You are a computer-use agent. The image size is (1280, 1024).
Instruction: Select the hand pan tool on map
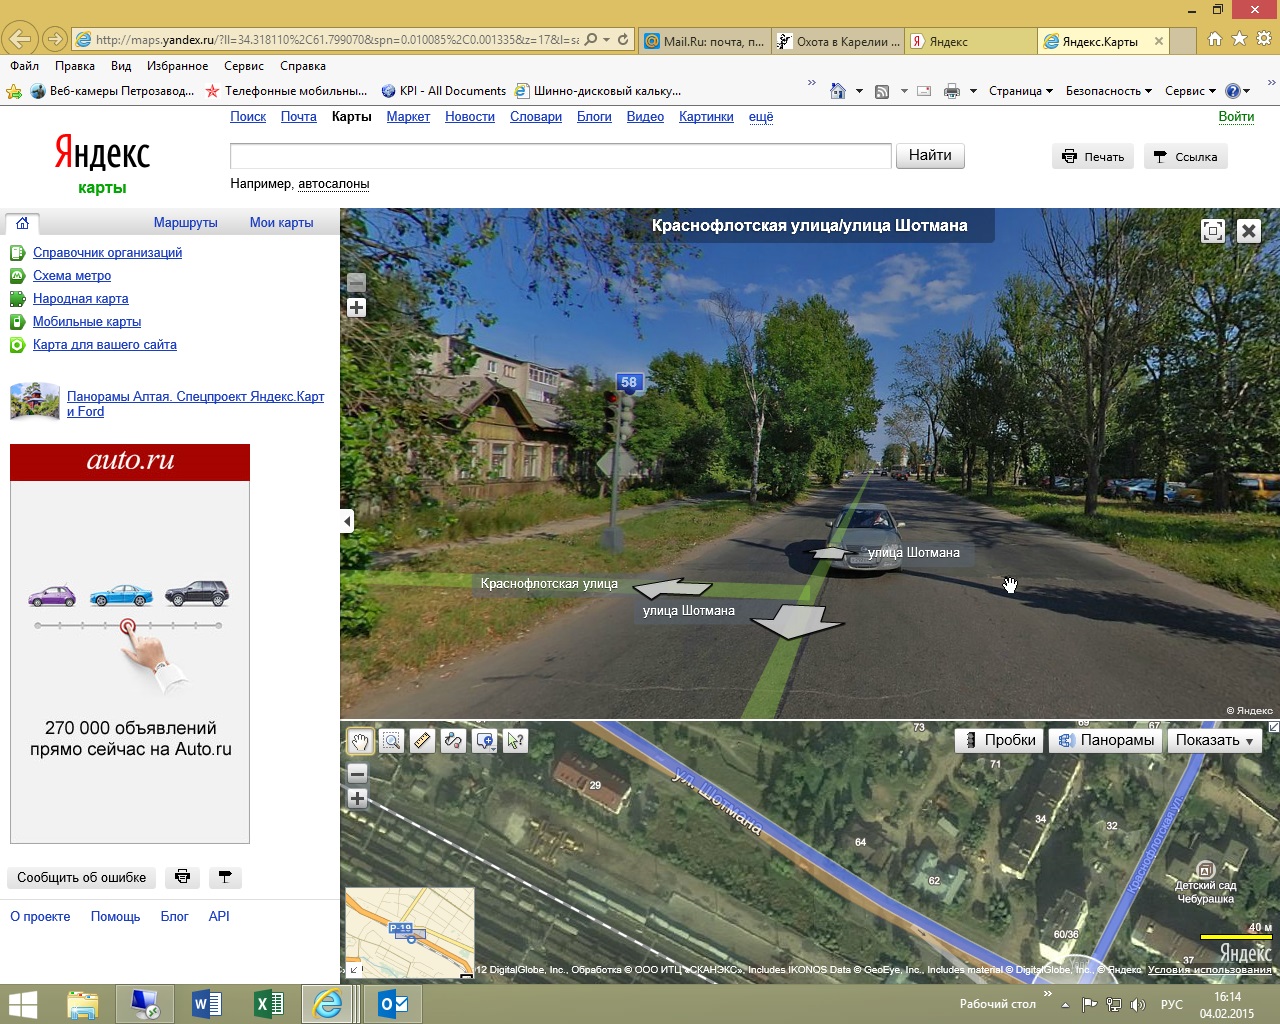(360, 741)
